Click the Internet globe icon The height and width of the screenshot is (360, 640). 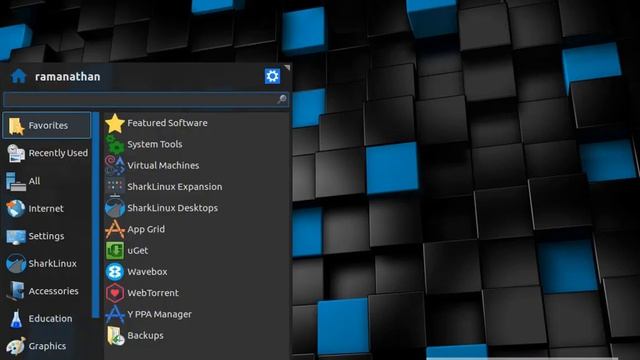pos(16,209)
